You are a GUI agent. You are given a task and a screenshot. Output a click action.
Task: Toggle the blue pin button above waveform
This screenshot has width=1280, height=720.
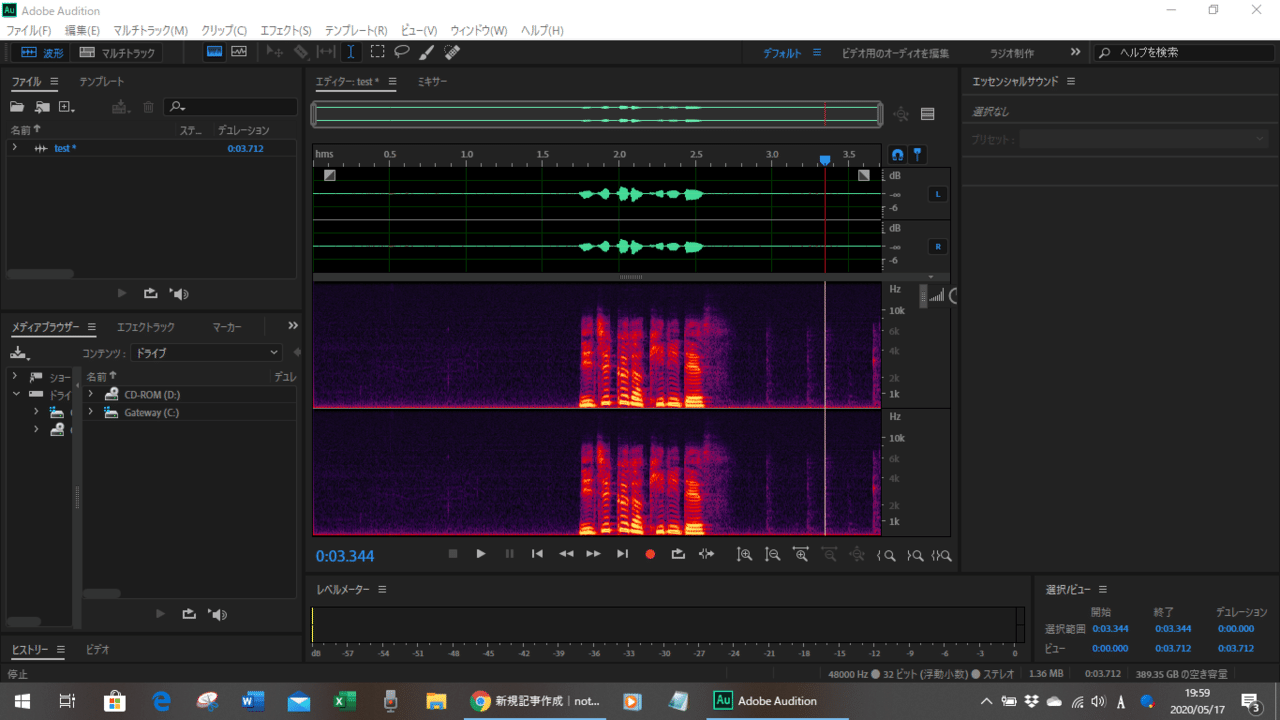coord(918,155)
